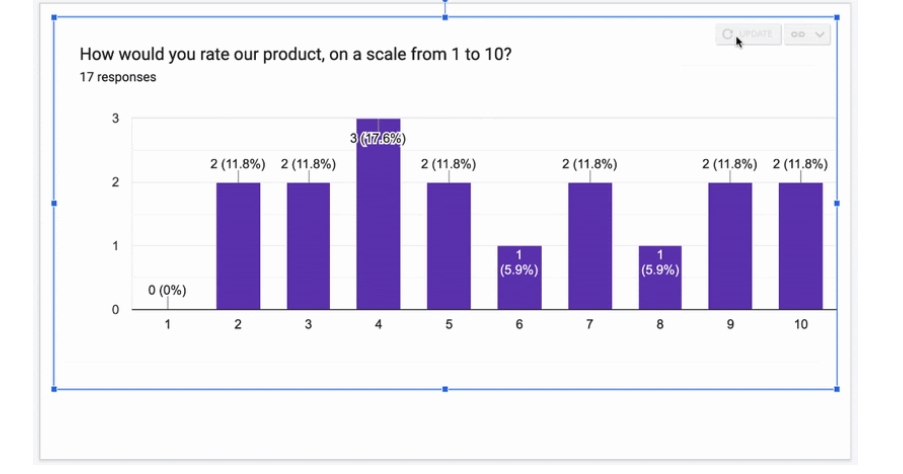The width and height of the screenshot is (903, 474).
Task: Click the x-axis label "8"
Action: tap(660, 325)
